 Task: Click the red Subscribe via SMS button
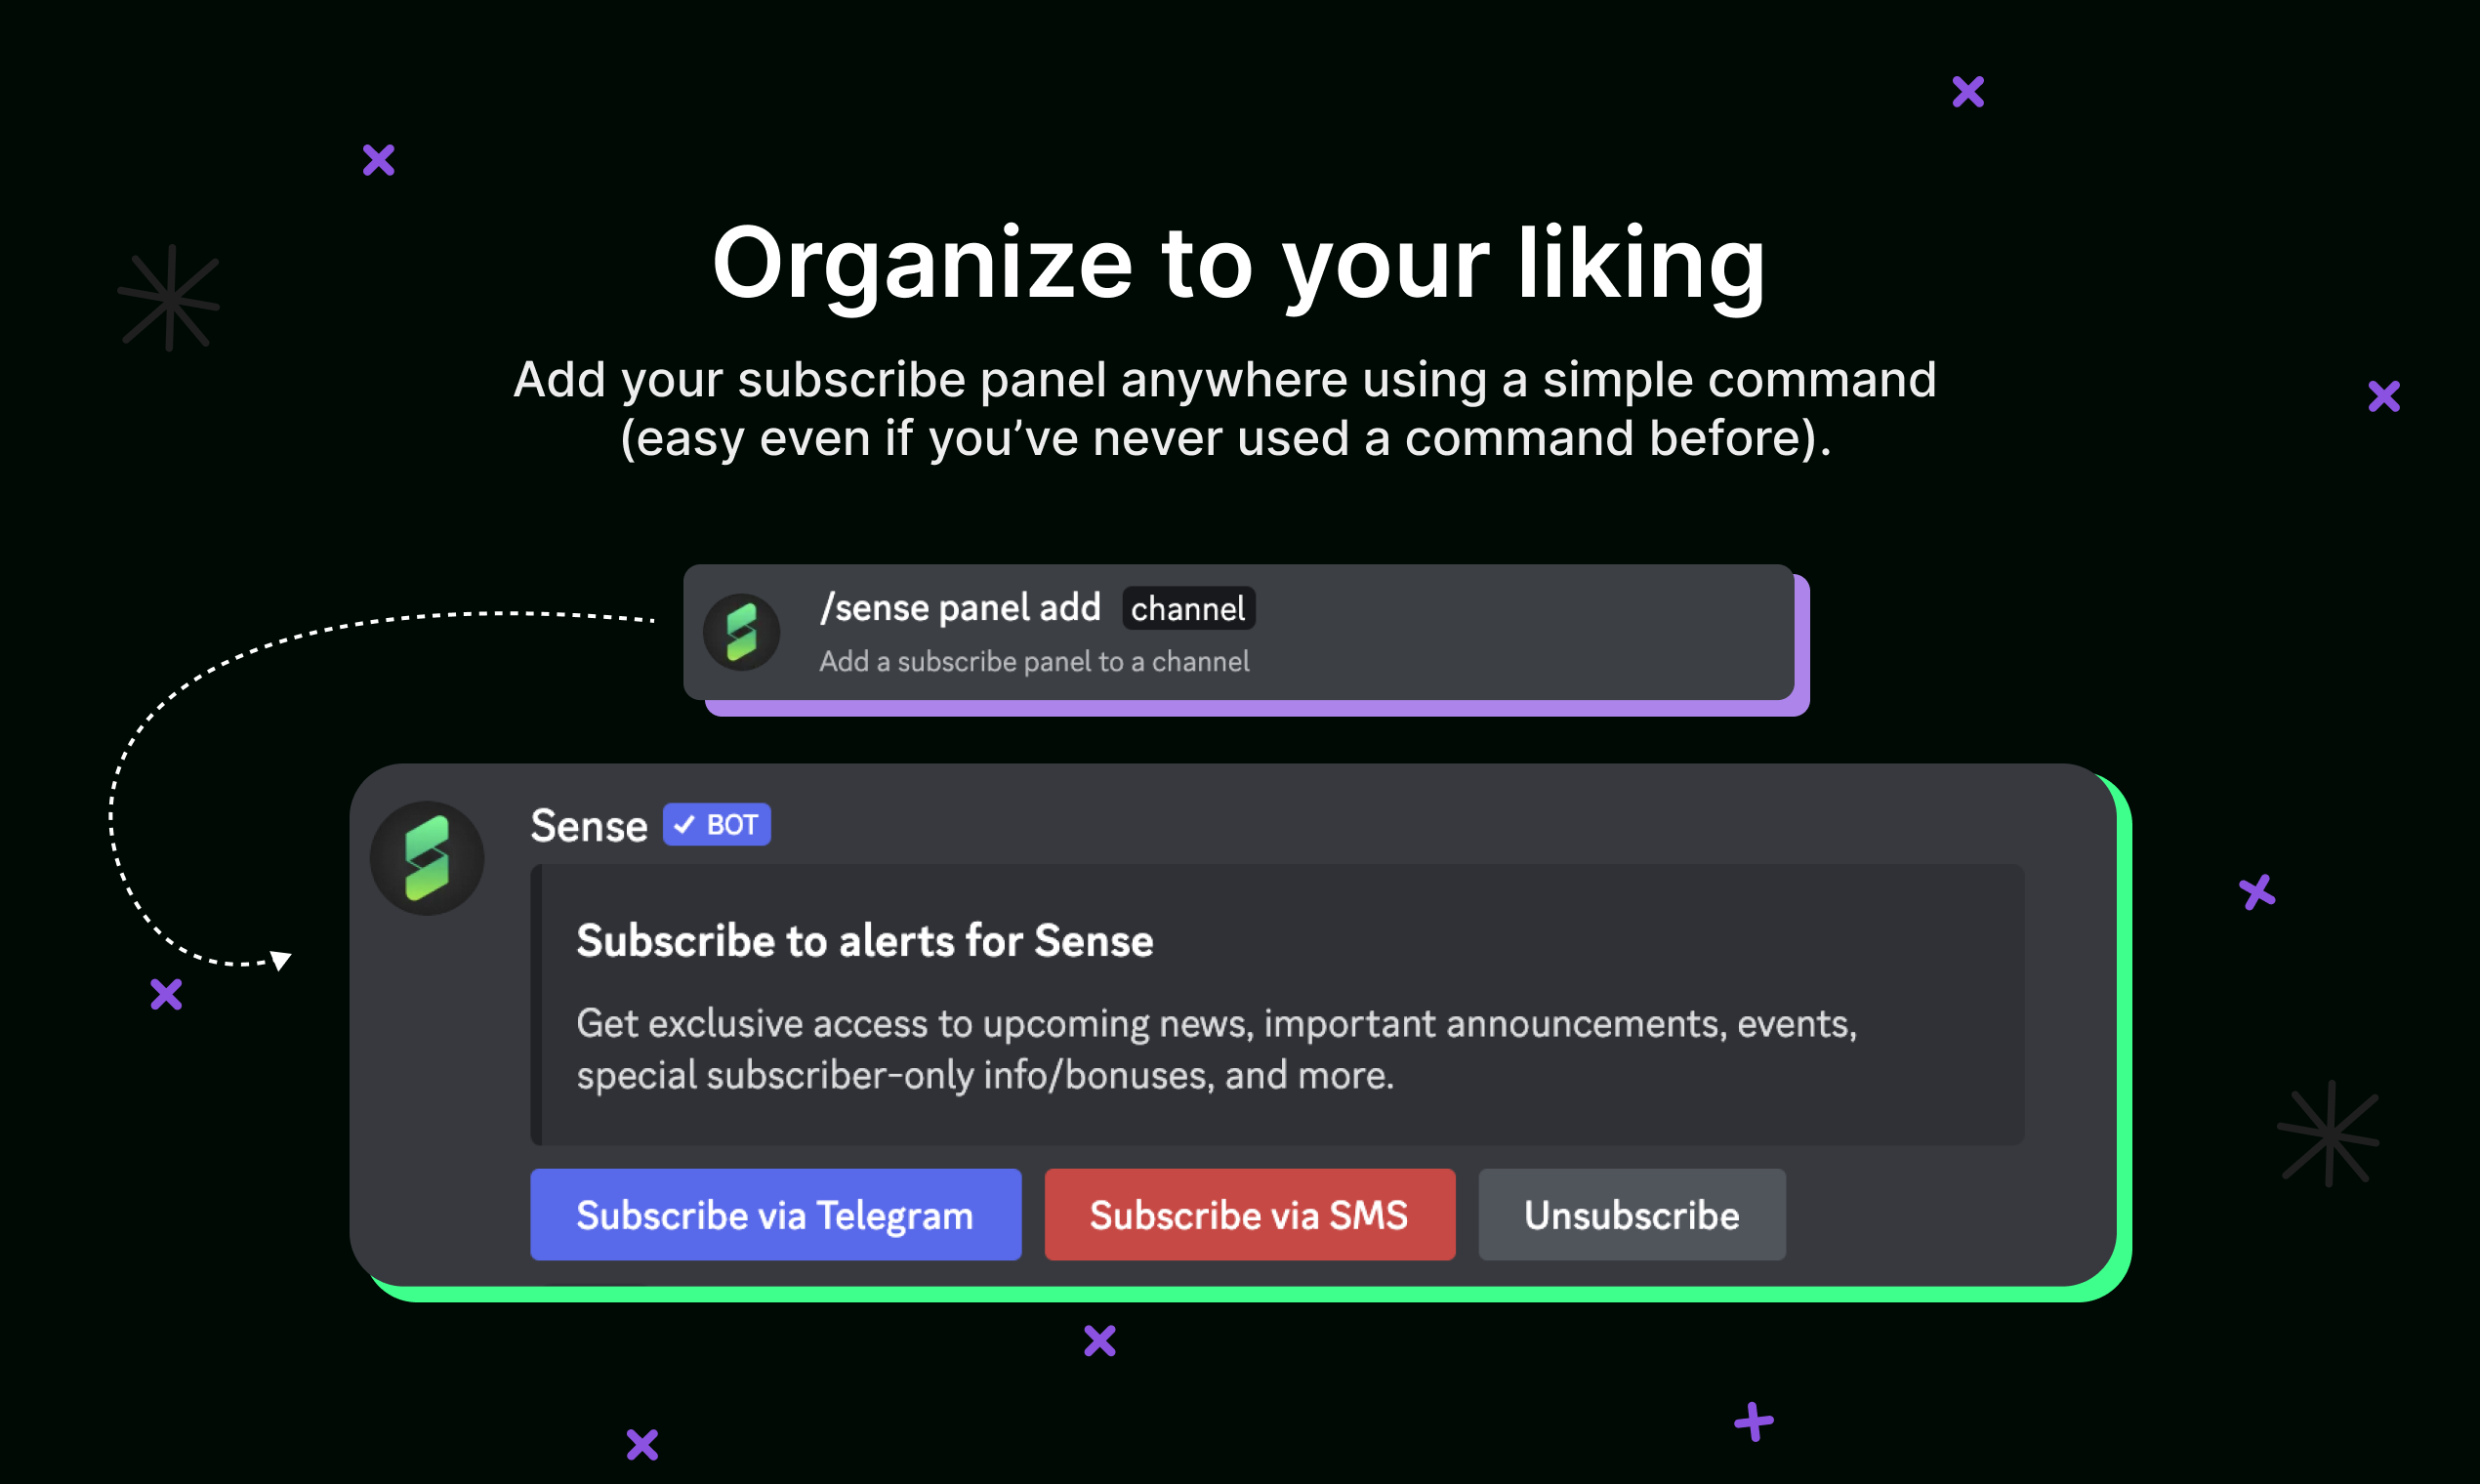pos(1249,1215)
